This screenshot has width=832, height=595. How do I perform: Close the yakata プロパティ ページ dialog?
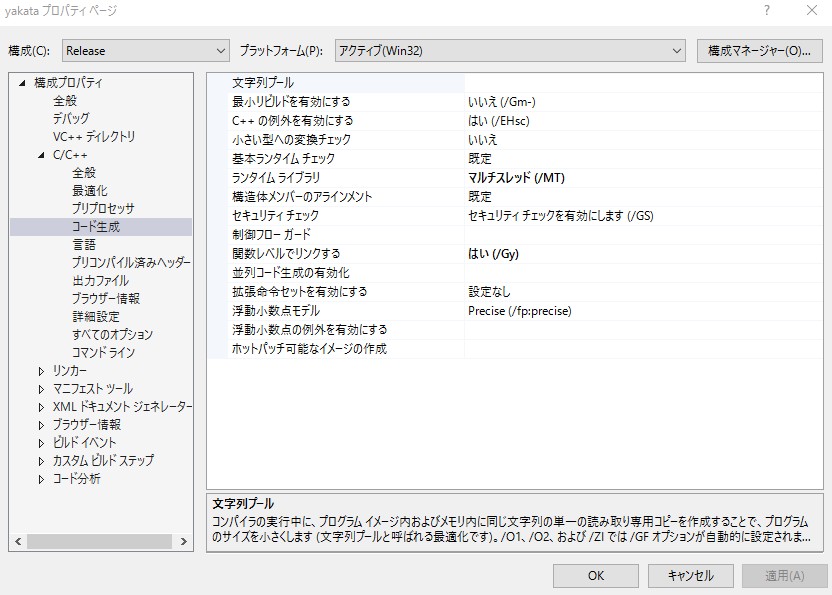(x=812, y=10)
